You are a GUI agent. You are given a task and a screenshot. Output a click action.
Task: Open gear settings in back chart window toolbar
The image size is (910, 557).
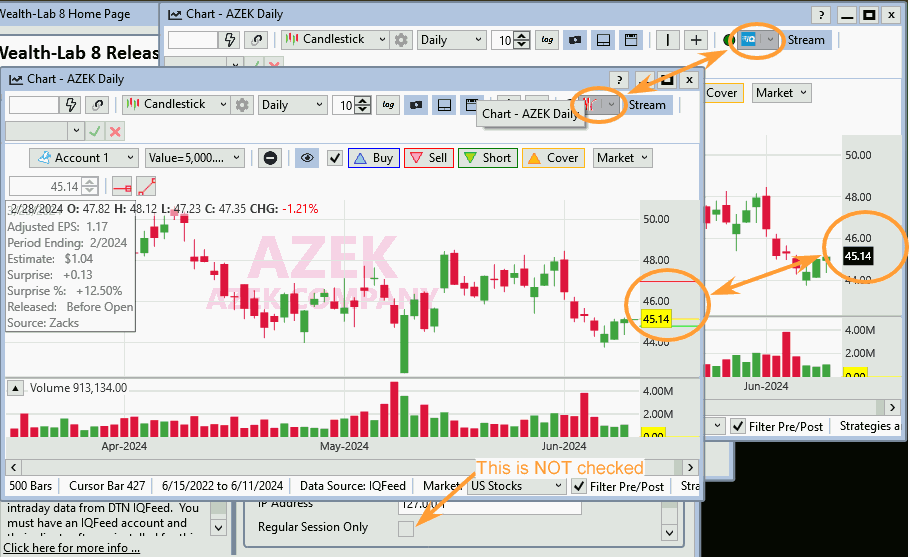click(401, 40)
